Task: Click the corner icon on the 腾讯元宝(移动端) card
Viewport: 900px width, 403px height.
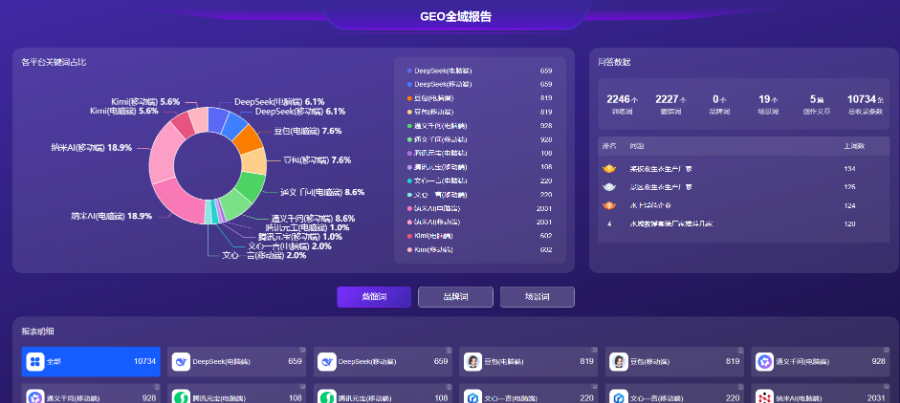Action: [447, 386]
